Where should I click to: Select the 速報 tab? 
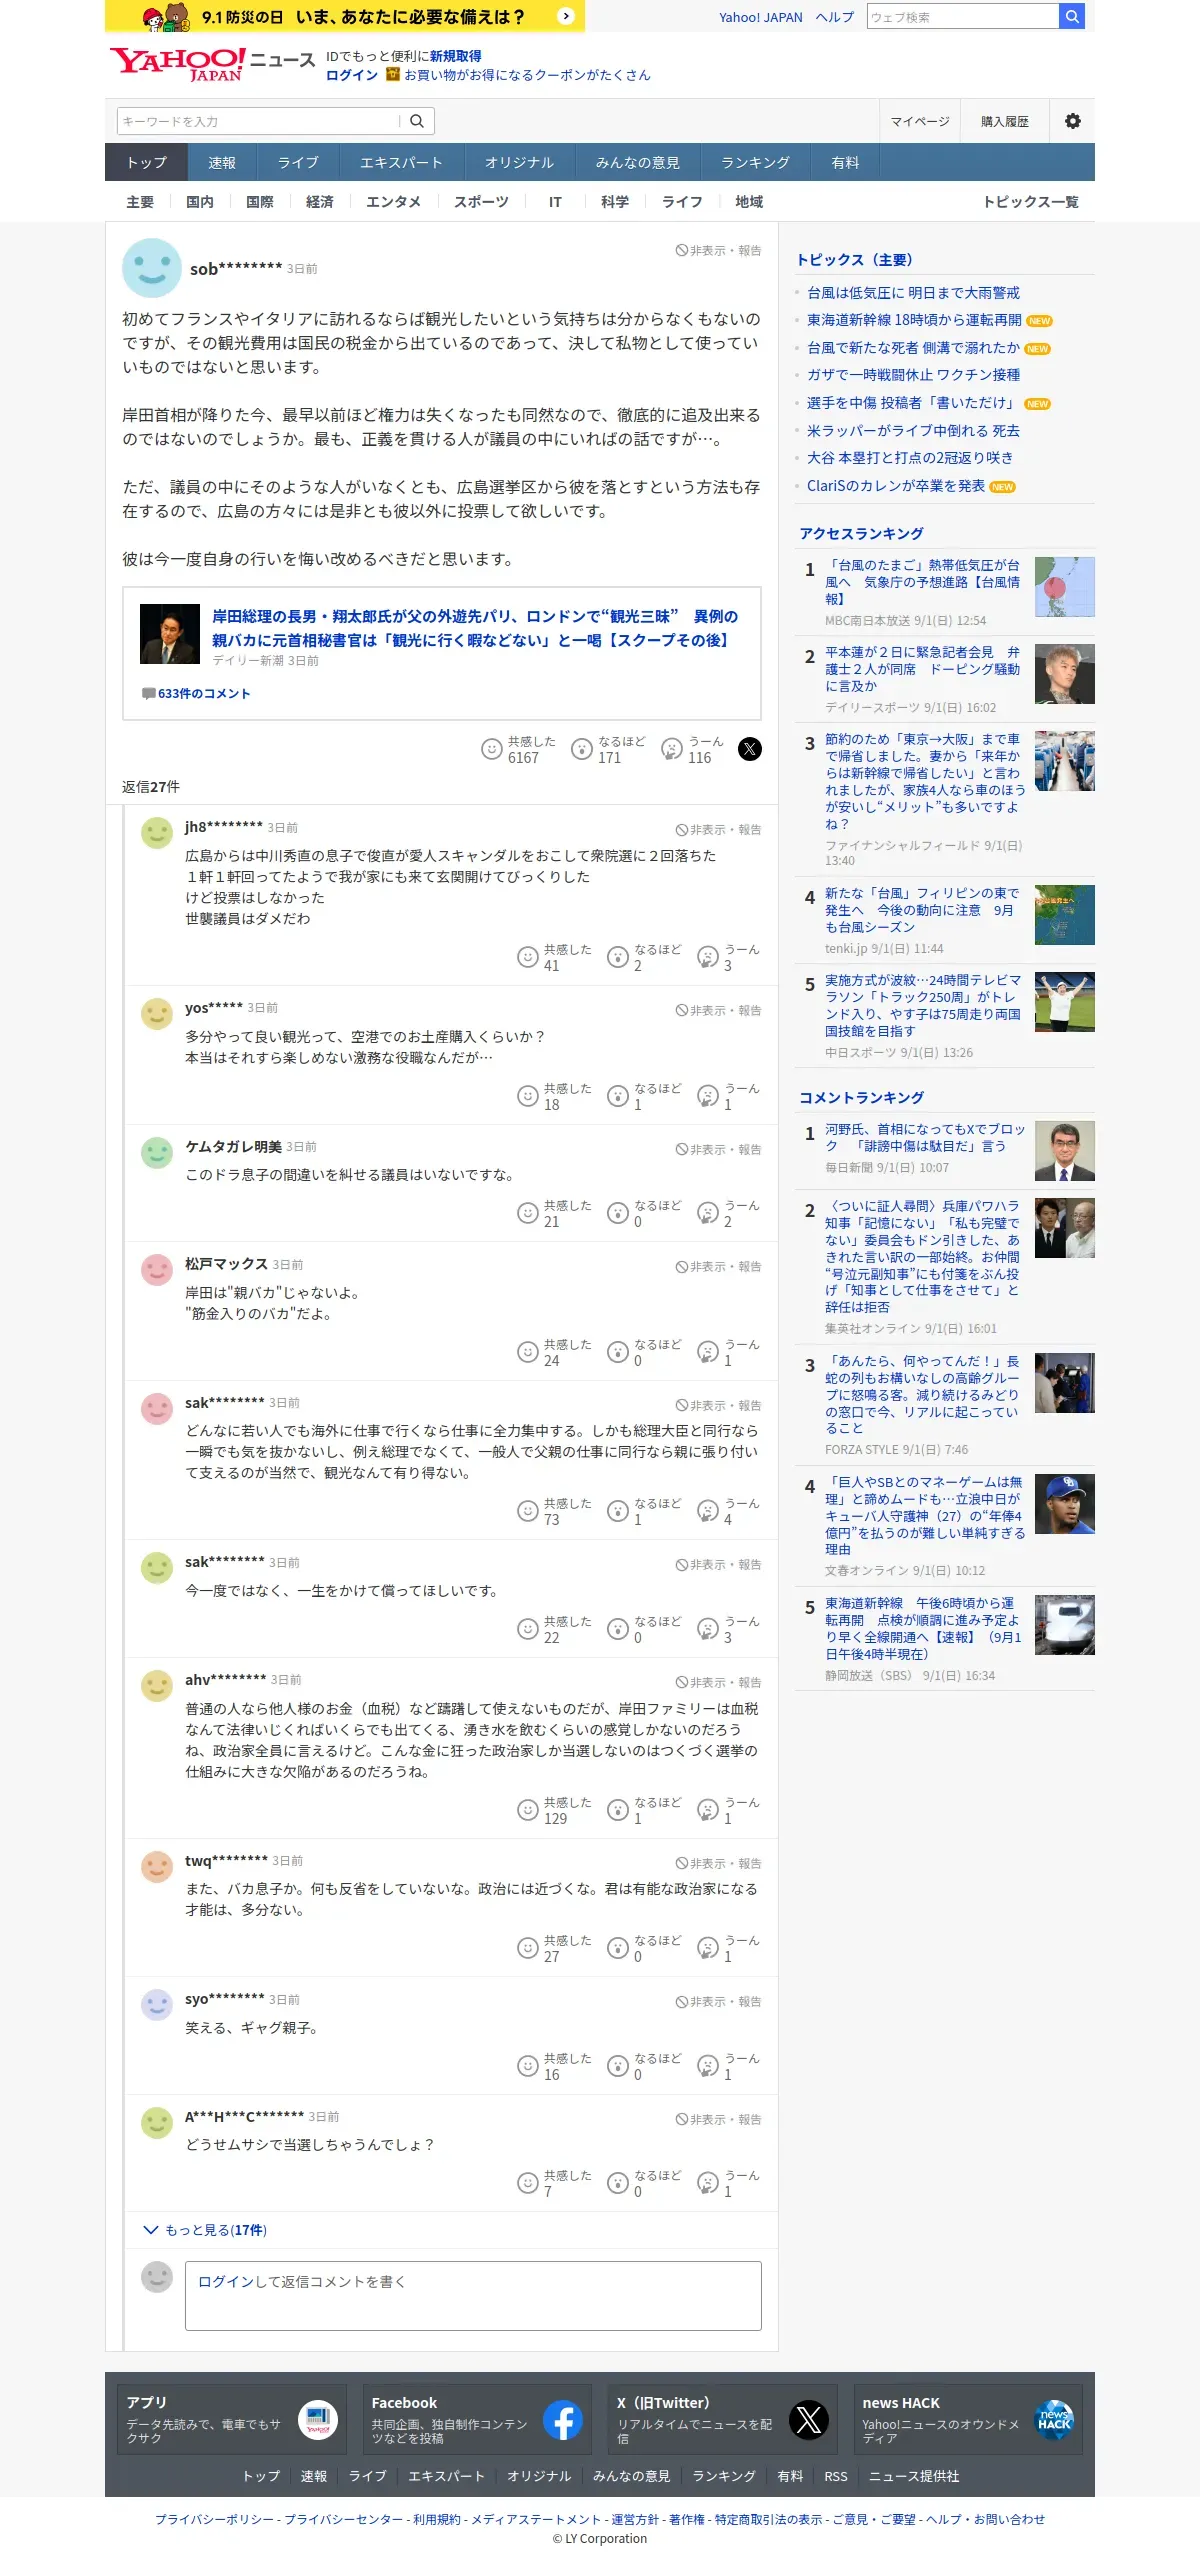tap(222, 162)
